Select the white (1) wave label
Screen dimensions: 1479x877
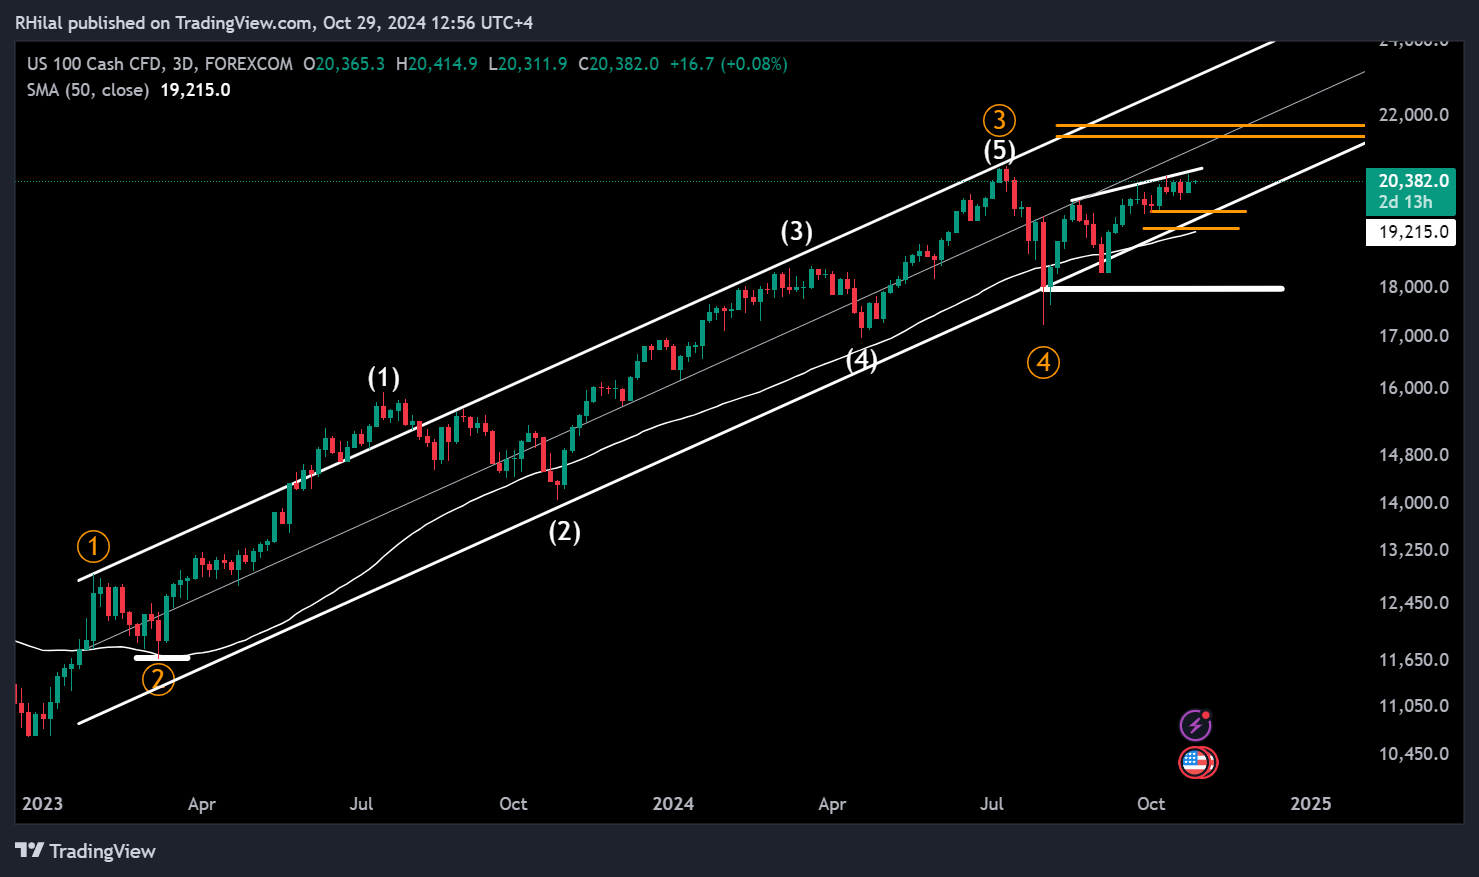coord(384,378)
